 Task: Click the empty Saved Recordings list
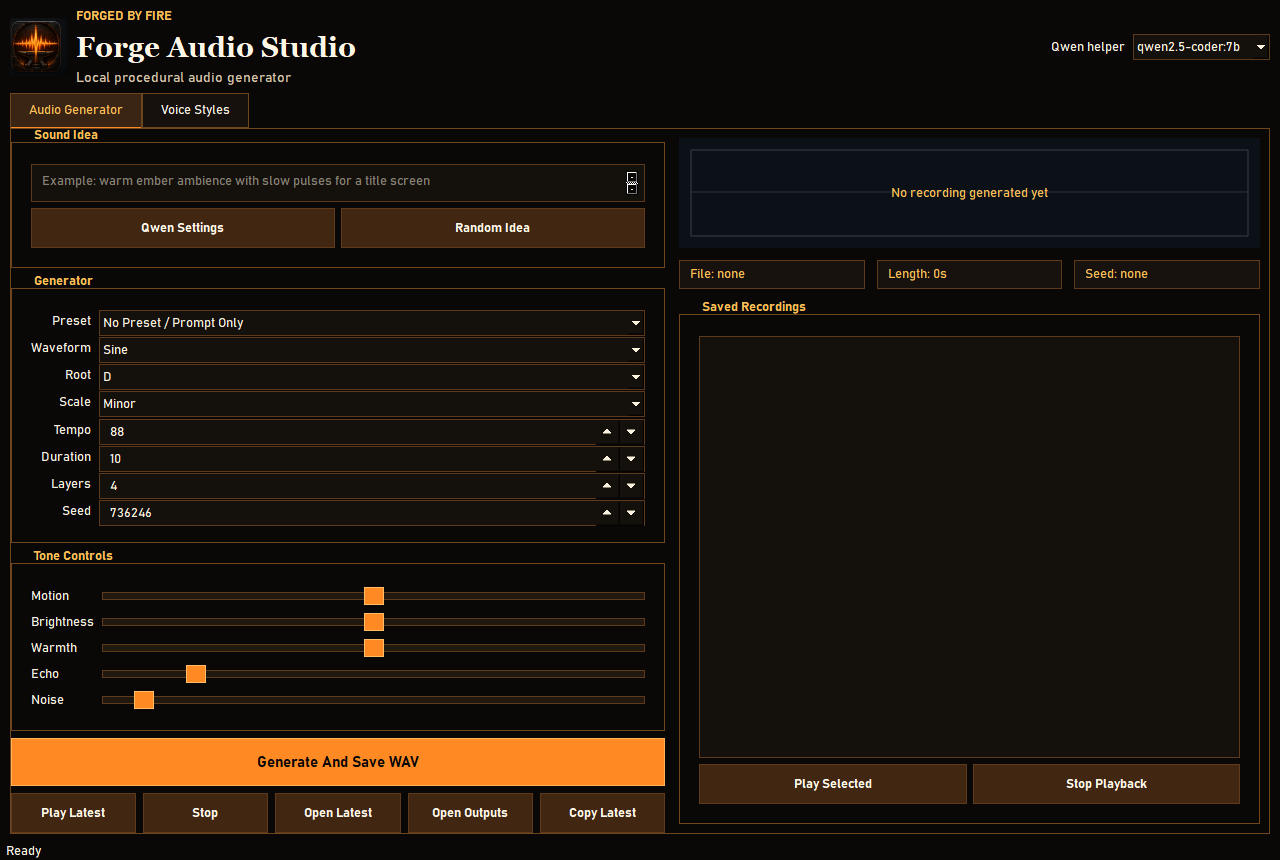point(969,547)
